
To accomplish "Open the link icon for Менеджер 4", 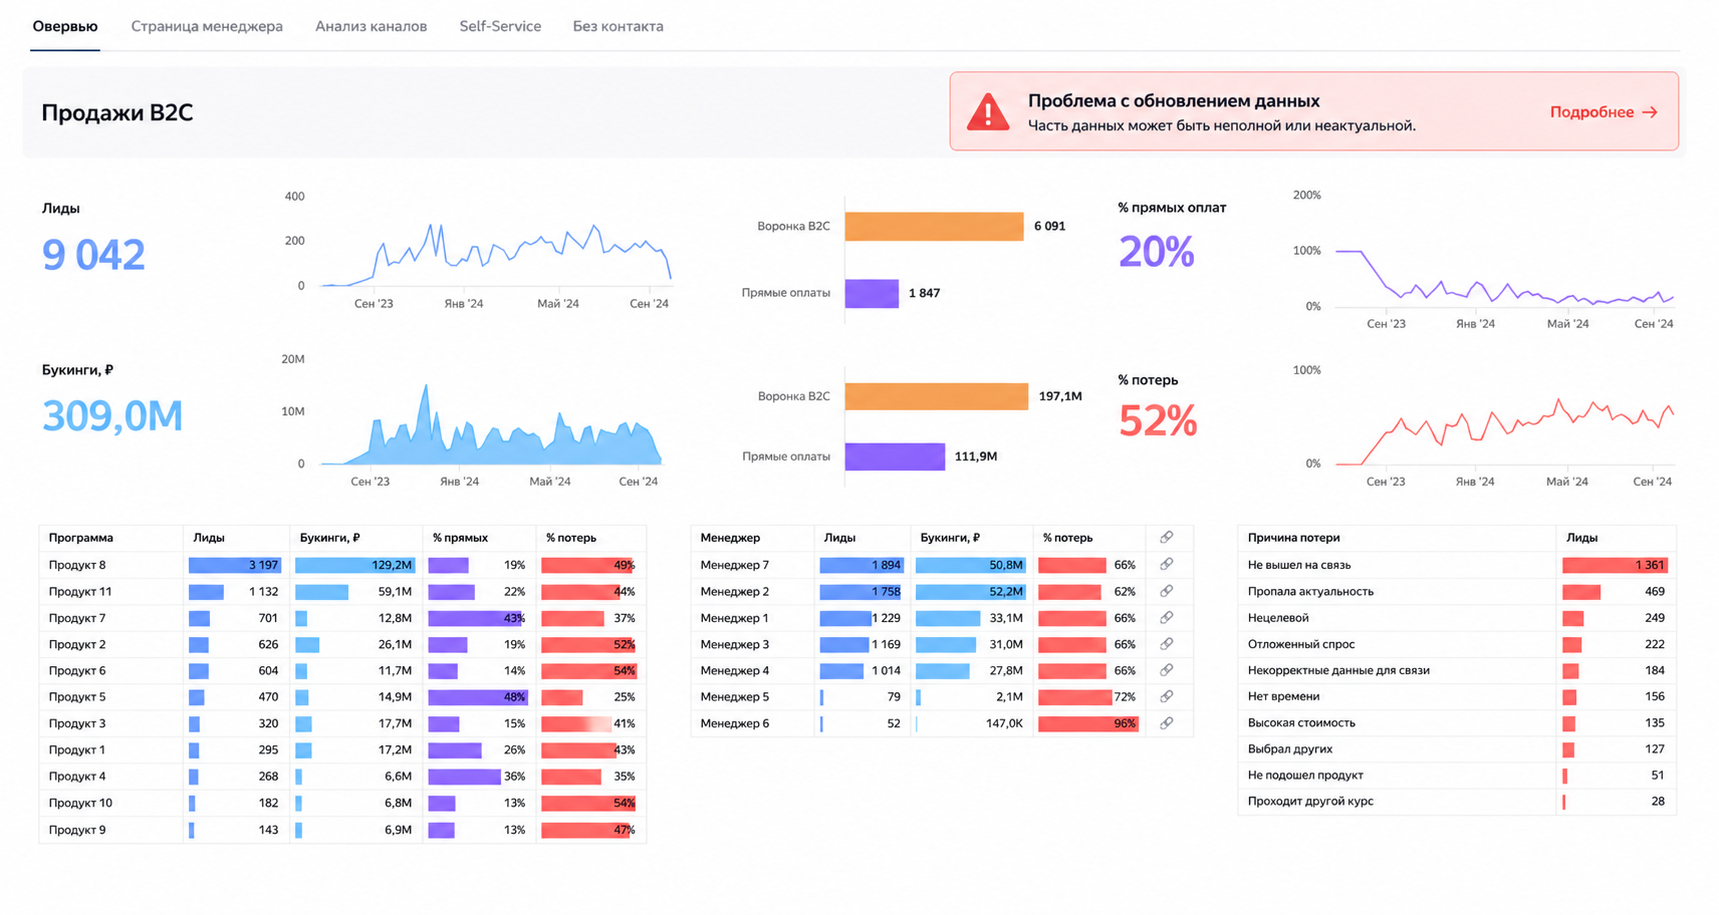I will 1166,670.
